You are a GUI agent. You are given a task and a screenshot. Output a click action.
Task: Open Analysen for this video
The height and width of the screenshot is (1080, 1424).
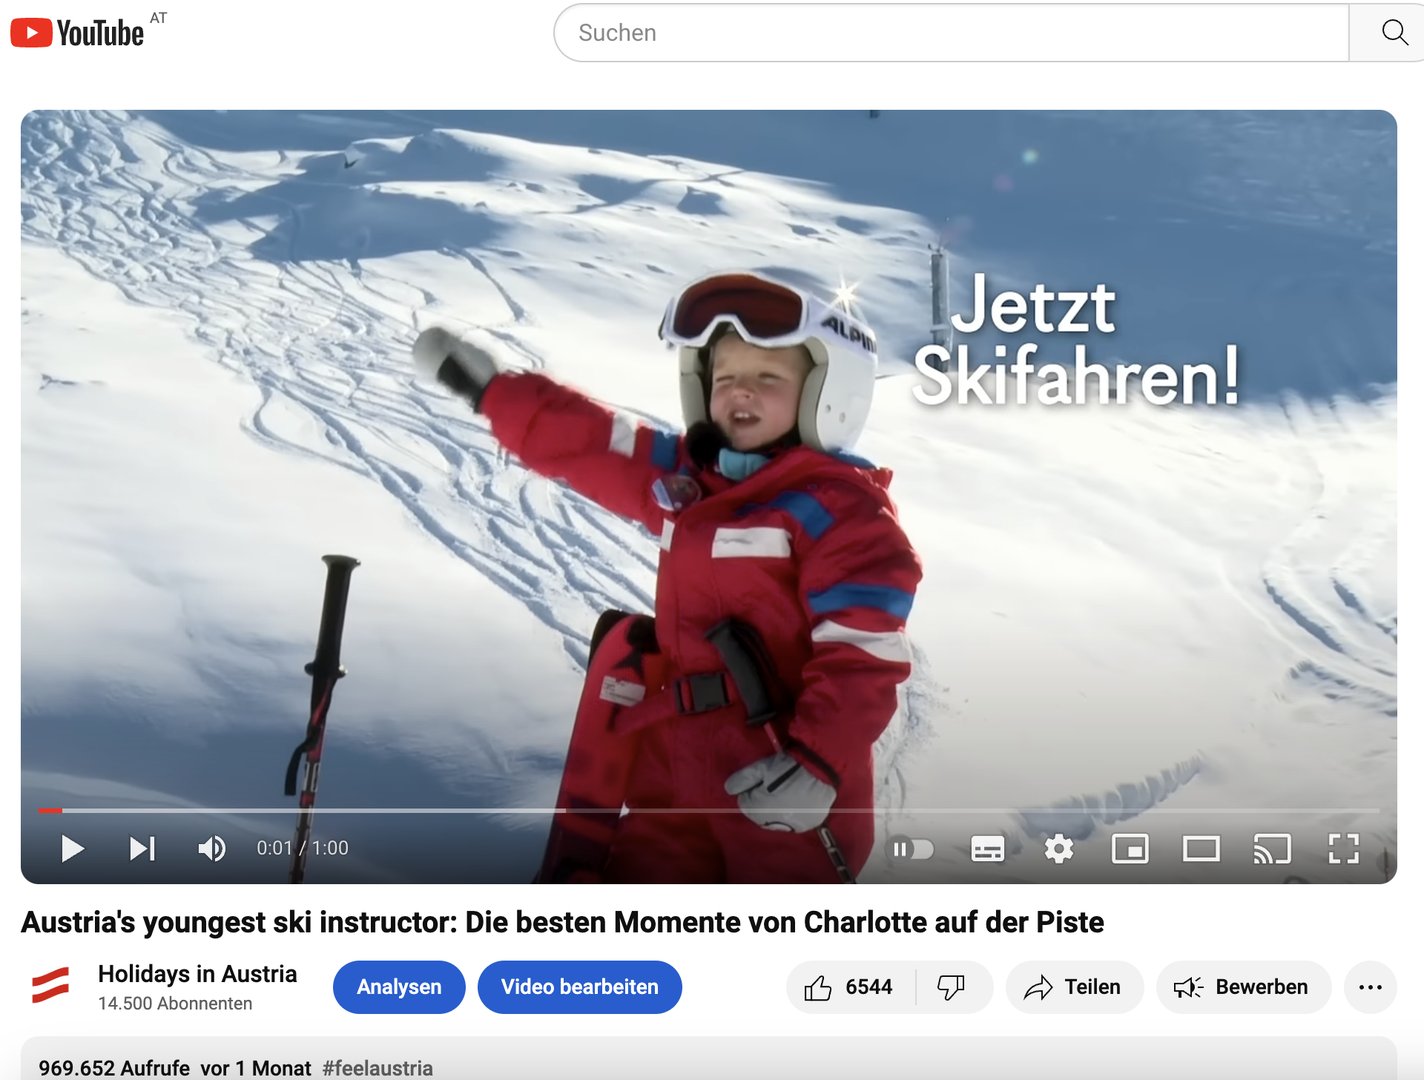tap(398, 987)
